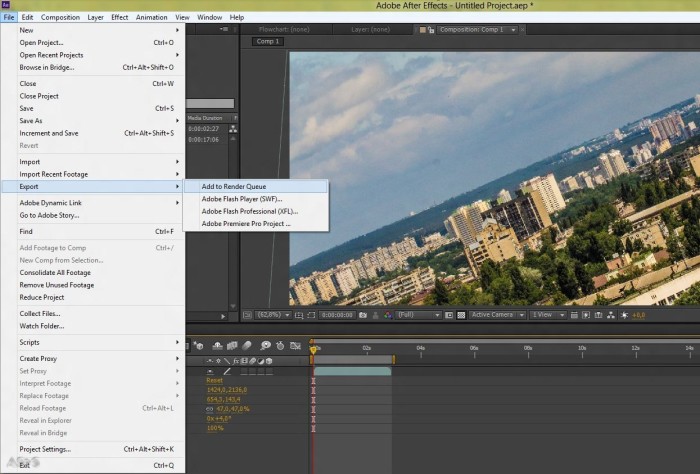Choose Add to Render Queue
700x474 pixels.
coord(256,187)
